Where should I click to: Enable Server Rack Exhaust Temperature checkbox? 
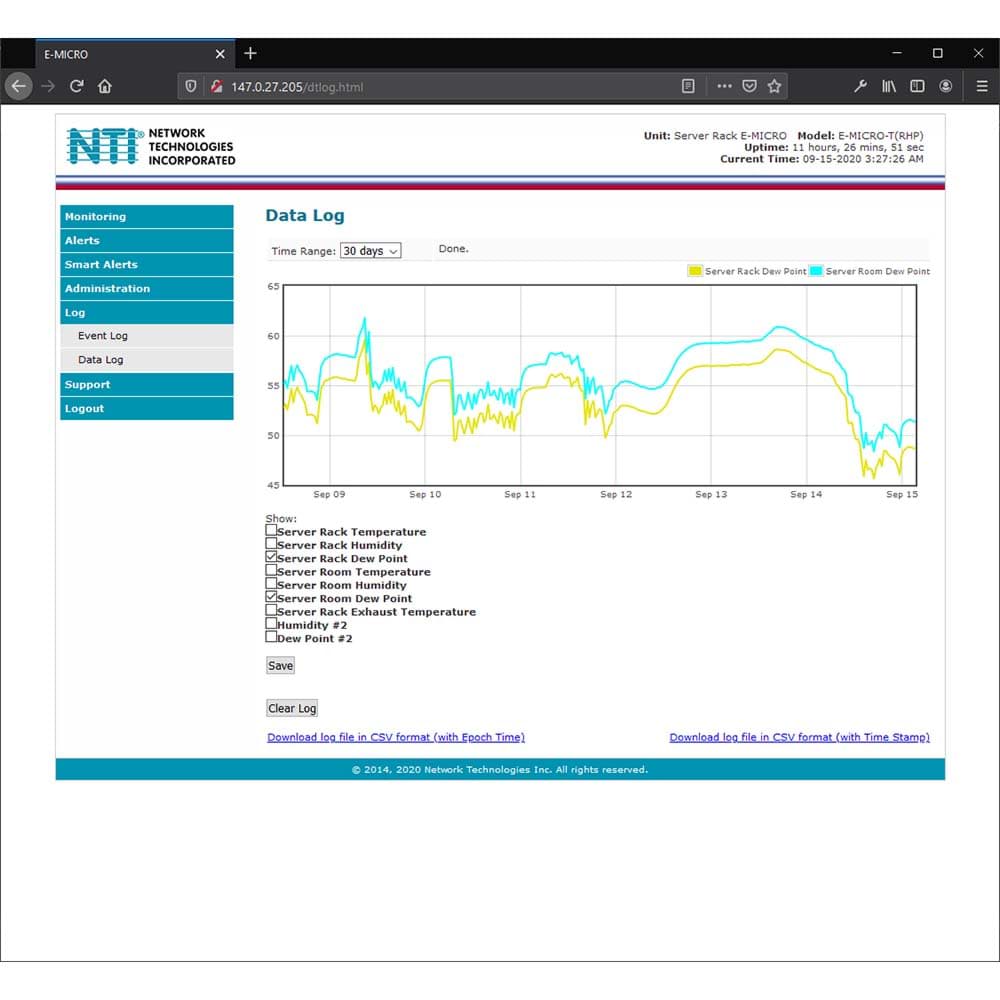tap(271, 610)
